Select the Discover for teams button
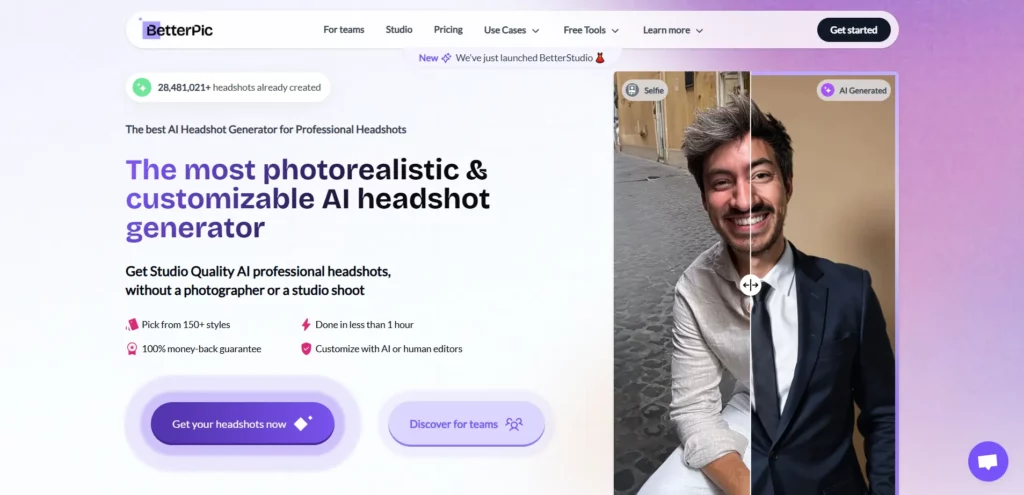 466,424
